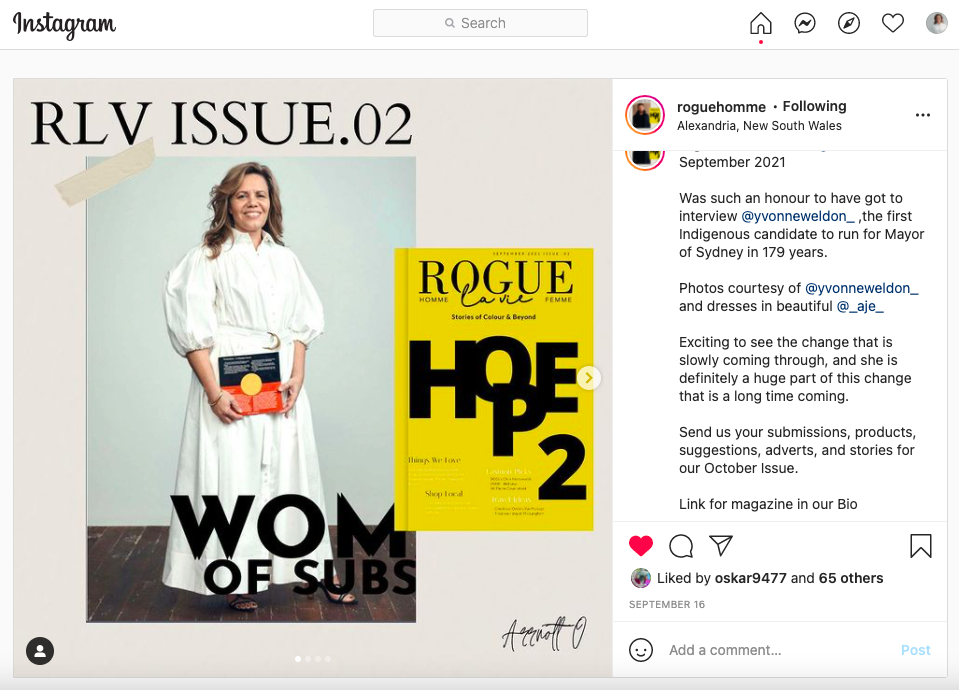Click the Instagram logo
This screenshot has width=959, height=690.
click(x=64, y=25)
